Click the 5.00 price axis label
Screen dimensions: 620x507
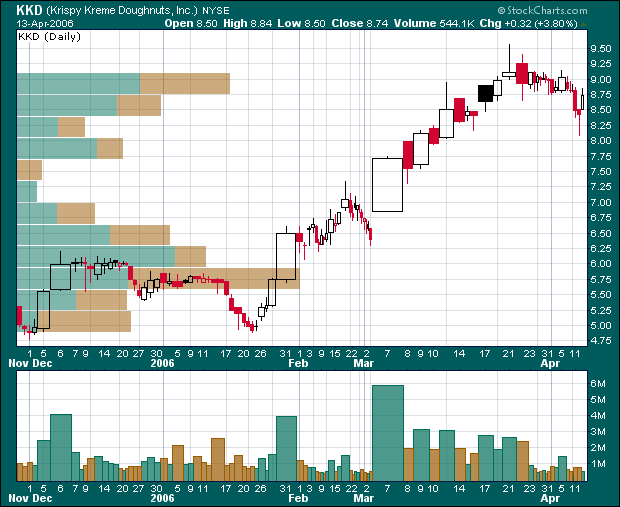(600, 326)
